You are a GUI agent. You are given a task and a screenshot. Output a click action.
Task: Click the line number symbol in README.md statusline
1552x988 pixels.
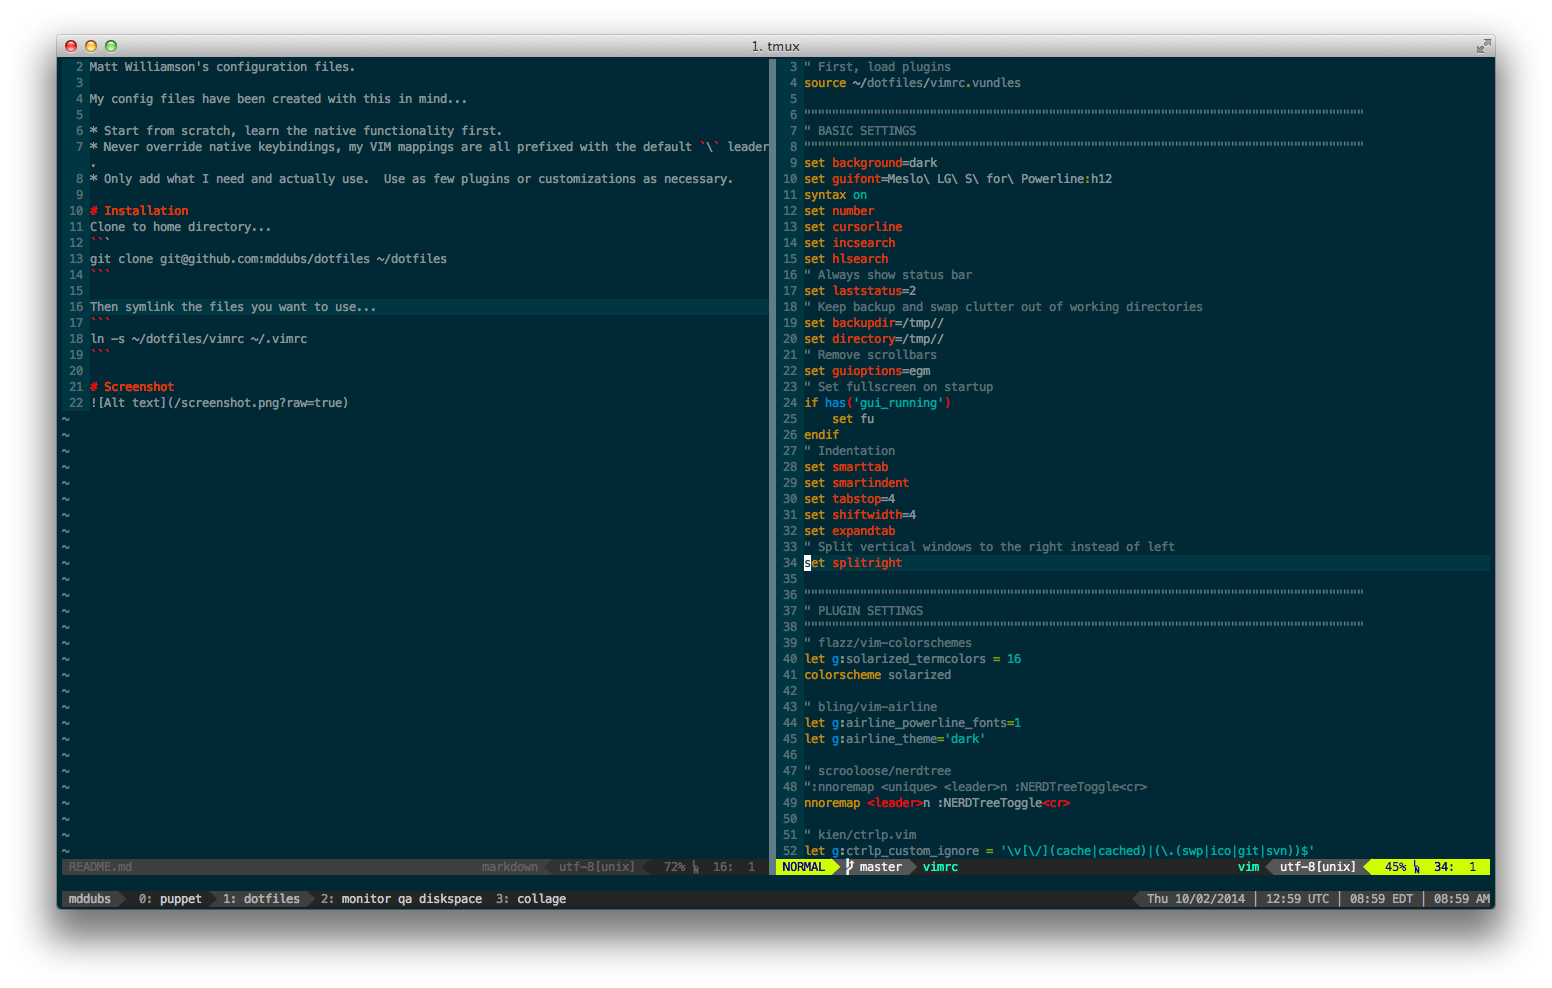(x=696, y=867)
